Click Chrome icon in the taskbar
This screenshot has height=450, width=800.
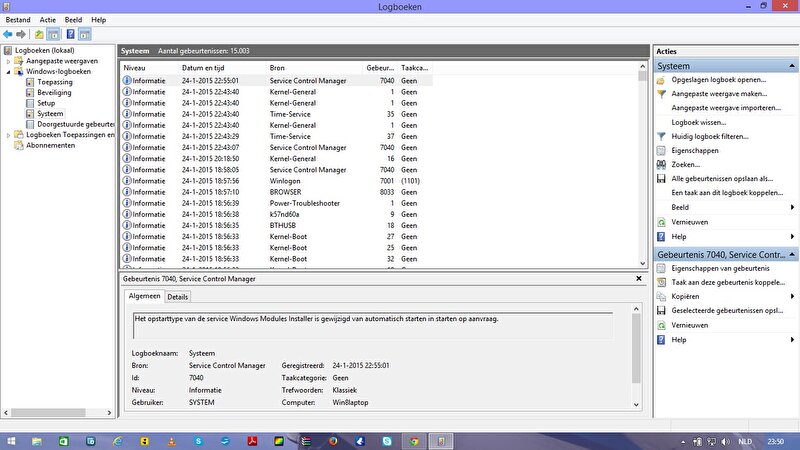(411, 440)
